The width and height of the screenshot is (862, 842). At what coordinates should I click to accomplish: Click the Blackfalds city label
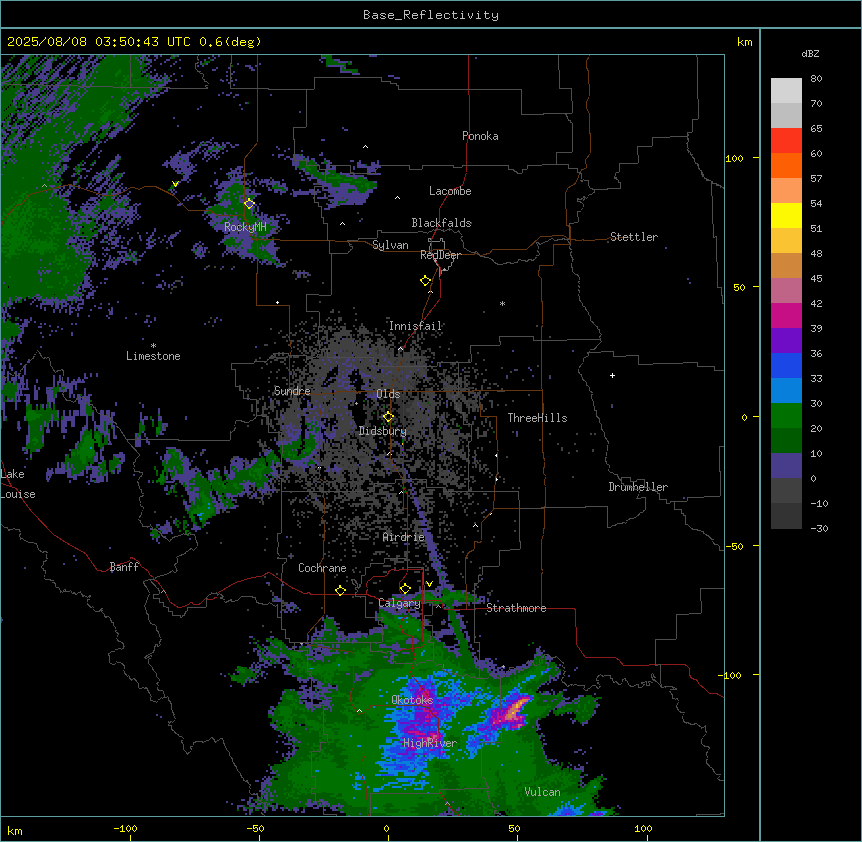tap(441, 223)
